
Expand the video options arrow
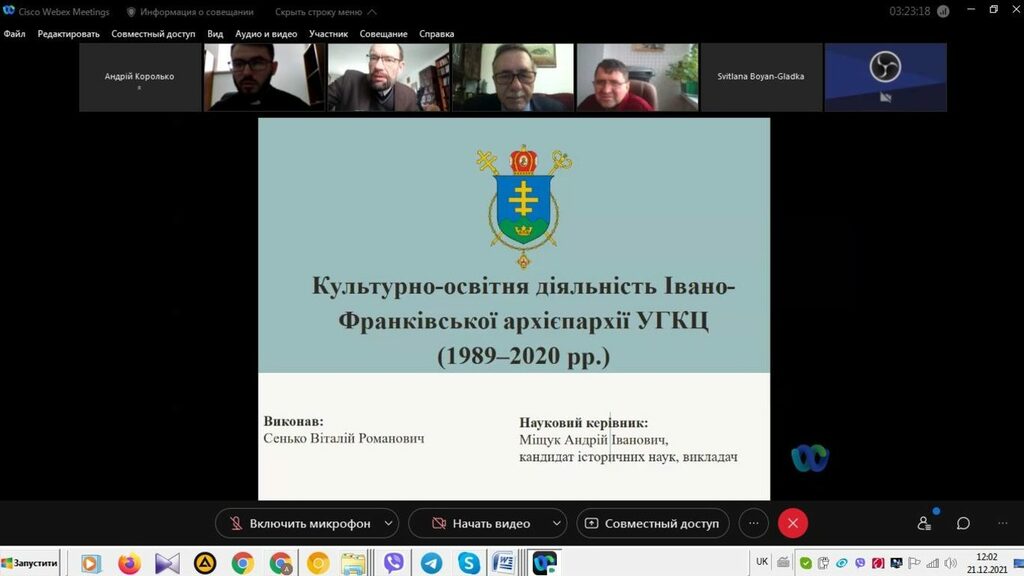[556, 523]
